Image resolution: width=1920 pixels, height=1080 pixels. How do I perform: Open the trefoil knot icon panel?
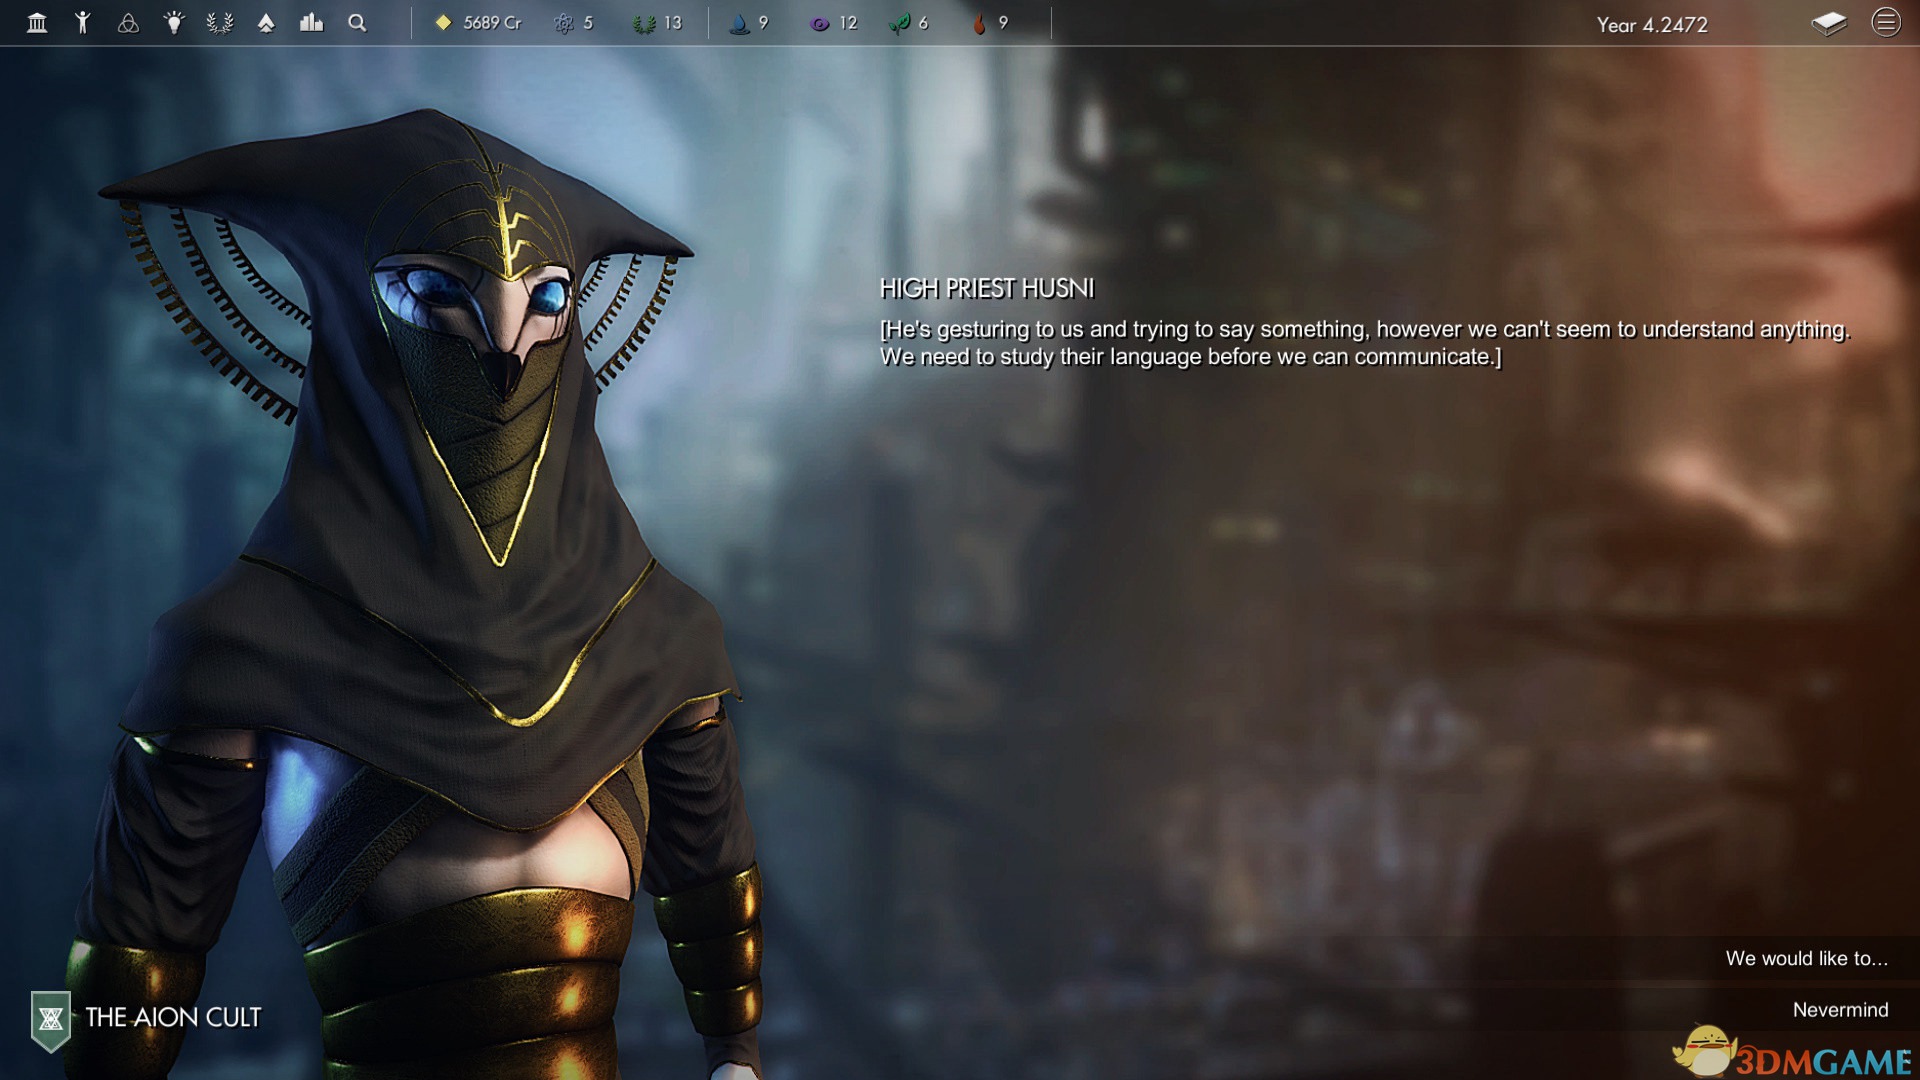point(128,23)
